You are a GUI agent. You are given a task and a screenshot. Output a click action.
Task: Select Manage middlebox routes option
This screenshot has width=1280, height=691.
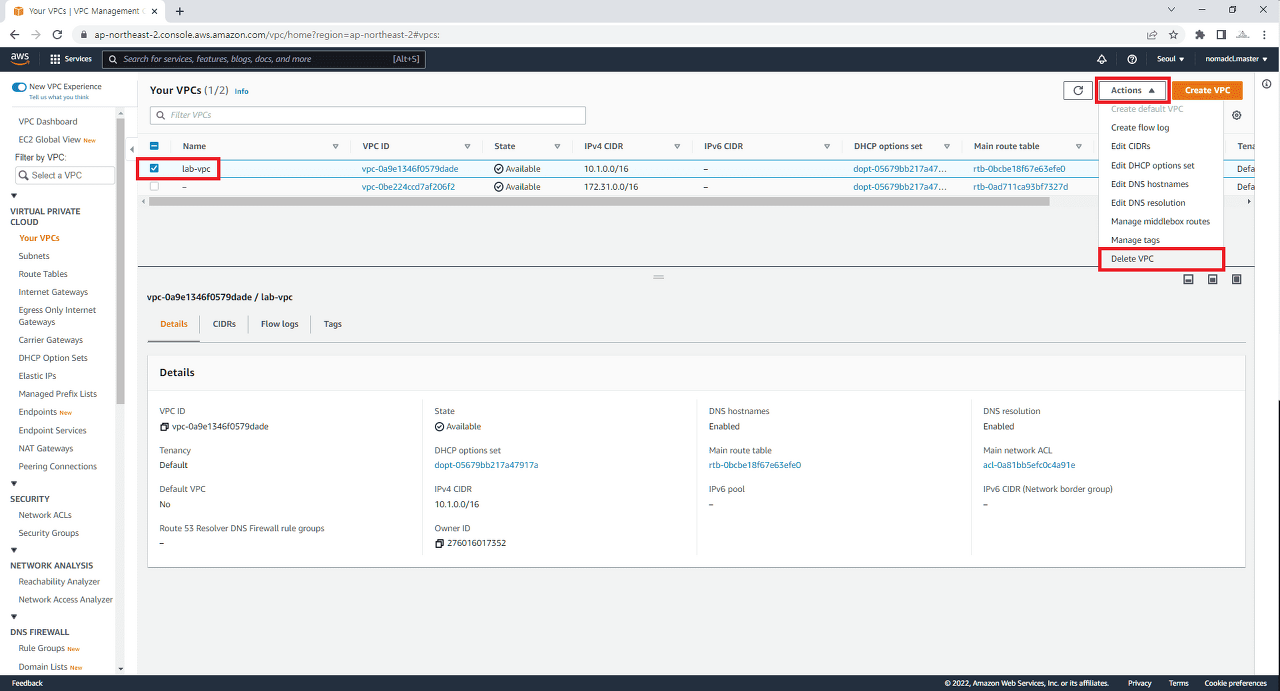(x=1161, y=221)
